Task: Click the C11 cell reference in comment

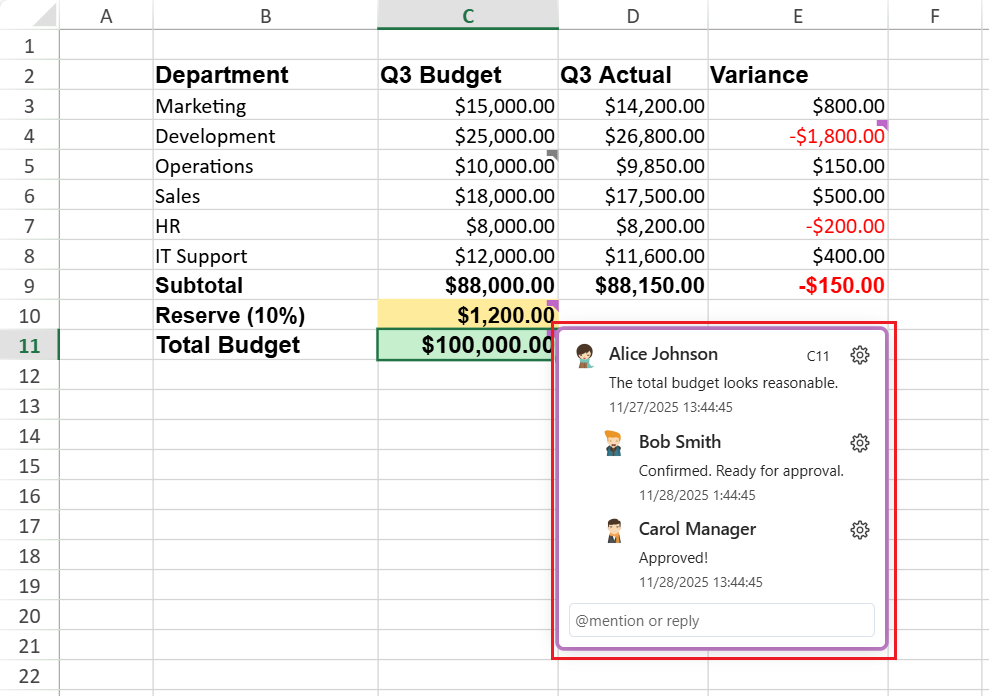Action: [818, 356]
